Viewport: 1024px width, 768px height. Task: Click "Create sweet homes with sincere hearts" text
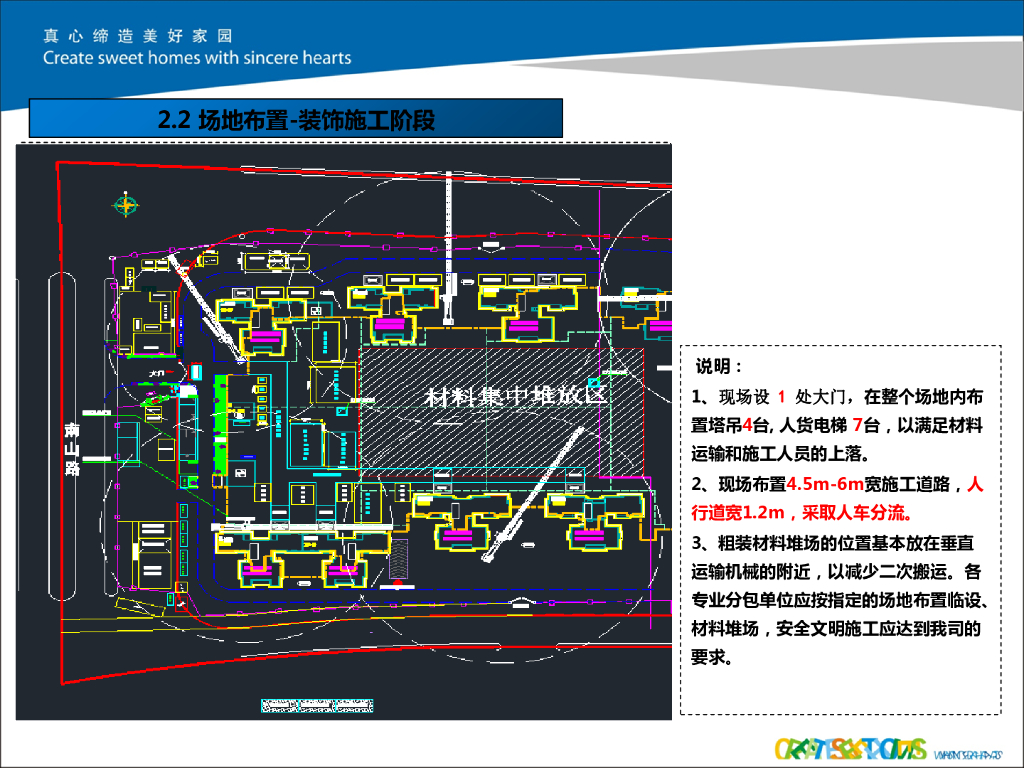(197, 58)
